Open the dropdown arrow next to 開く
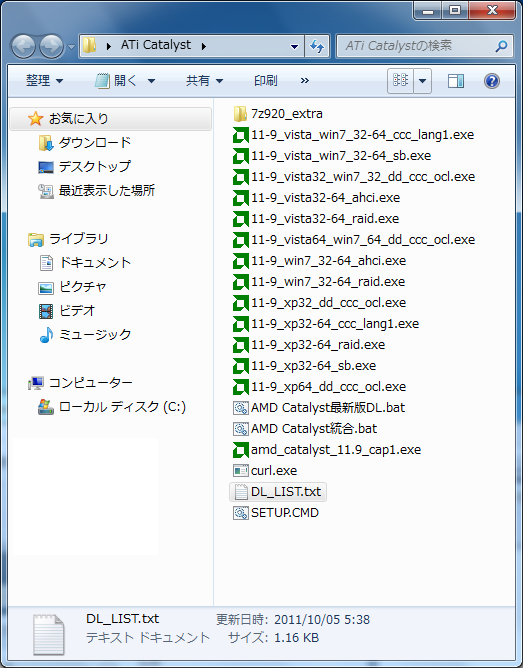The width and height of the screenshot is (523, 668). point(151,81)
